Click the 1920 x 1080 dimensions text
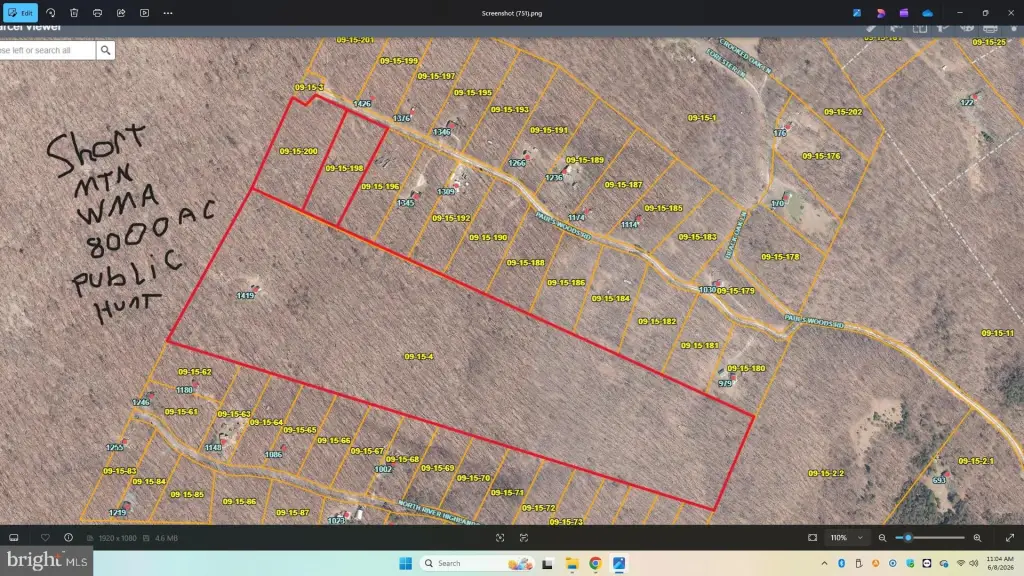Viewport: 1024px width, 576px height. point(117,538)
